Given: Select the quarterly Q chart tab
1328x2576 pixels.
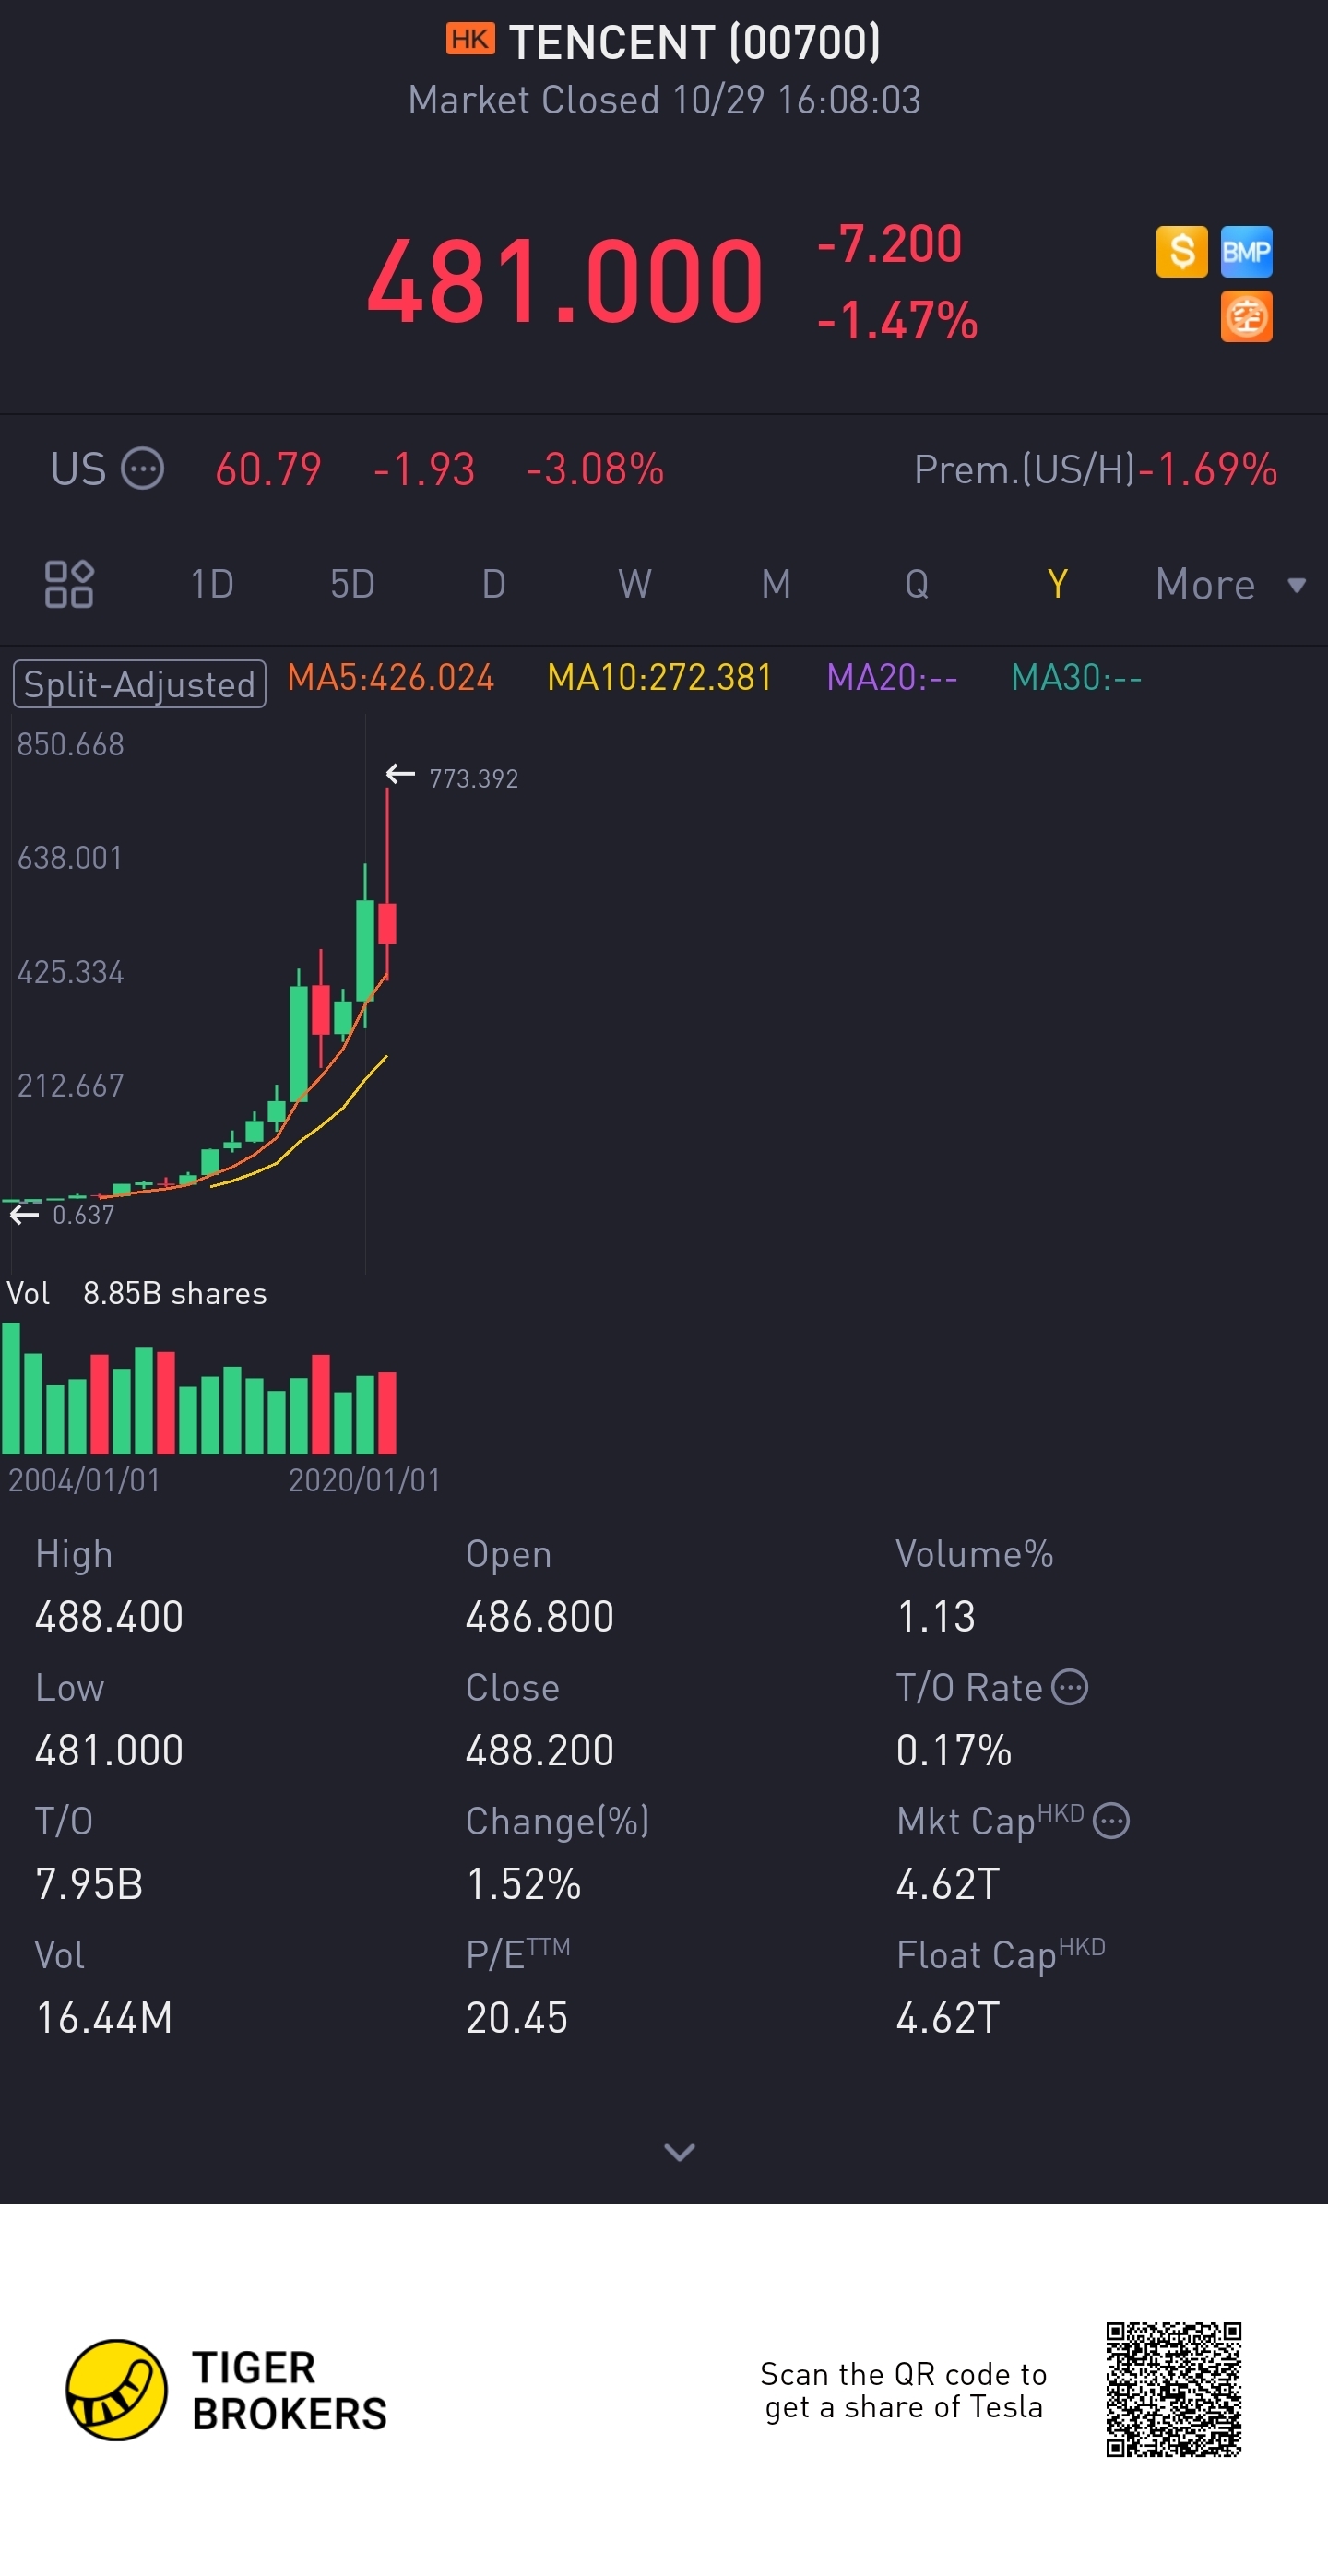Looking at the screenshot, I should point(917,584).
